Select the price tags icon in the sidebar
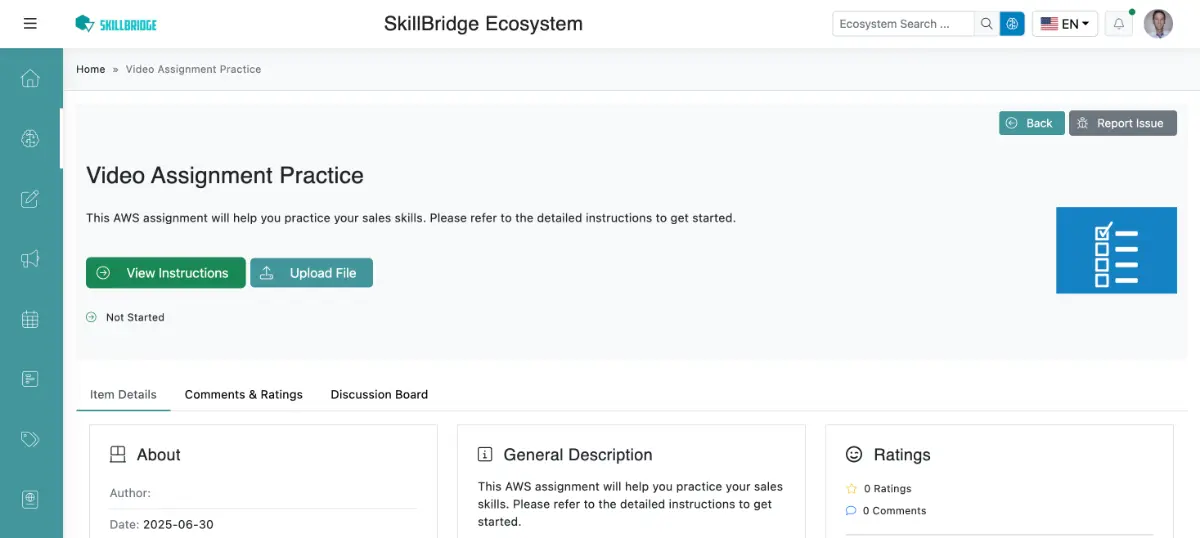 click(x=30, y=439)
